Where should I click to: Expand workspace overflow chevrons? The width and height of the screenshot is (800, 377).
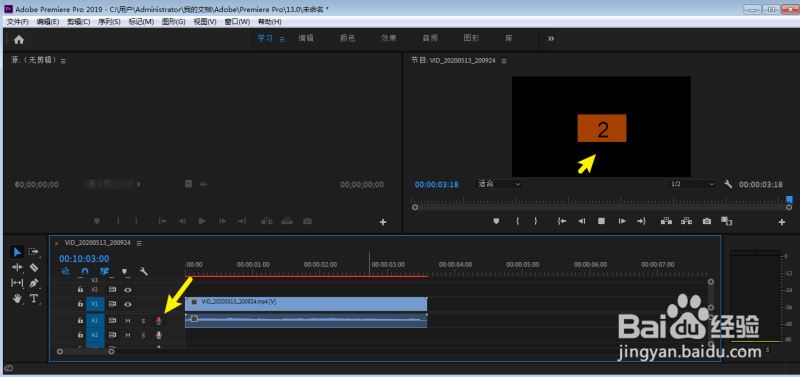(x=551, y=39)
